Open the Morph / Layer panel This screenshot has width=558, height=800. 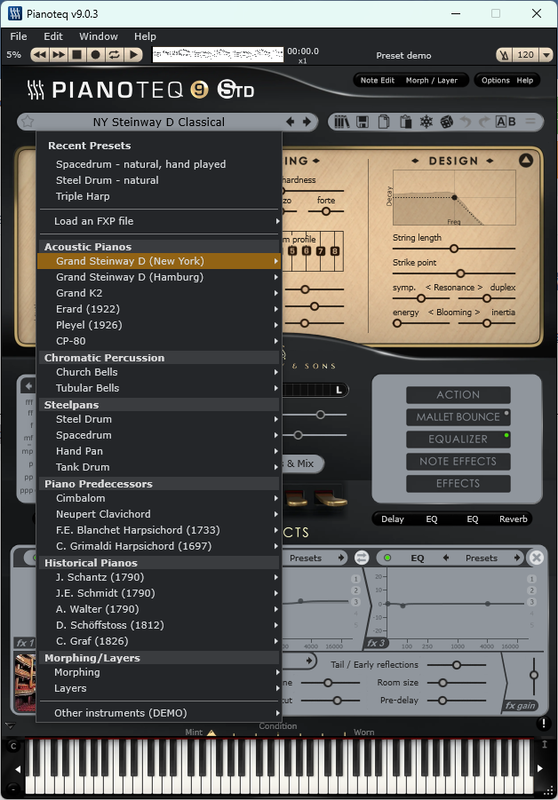(x=432, y=80)
